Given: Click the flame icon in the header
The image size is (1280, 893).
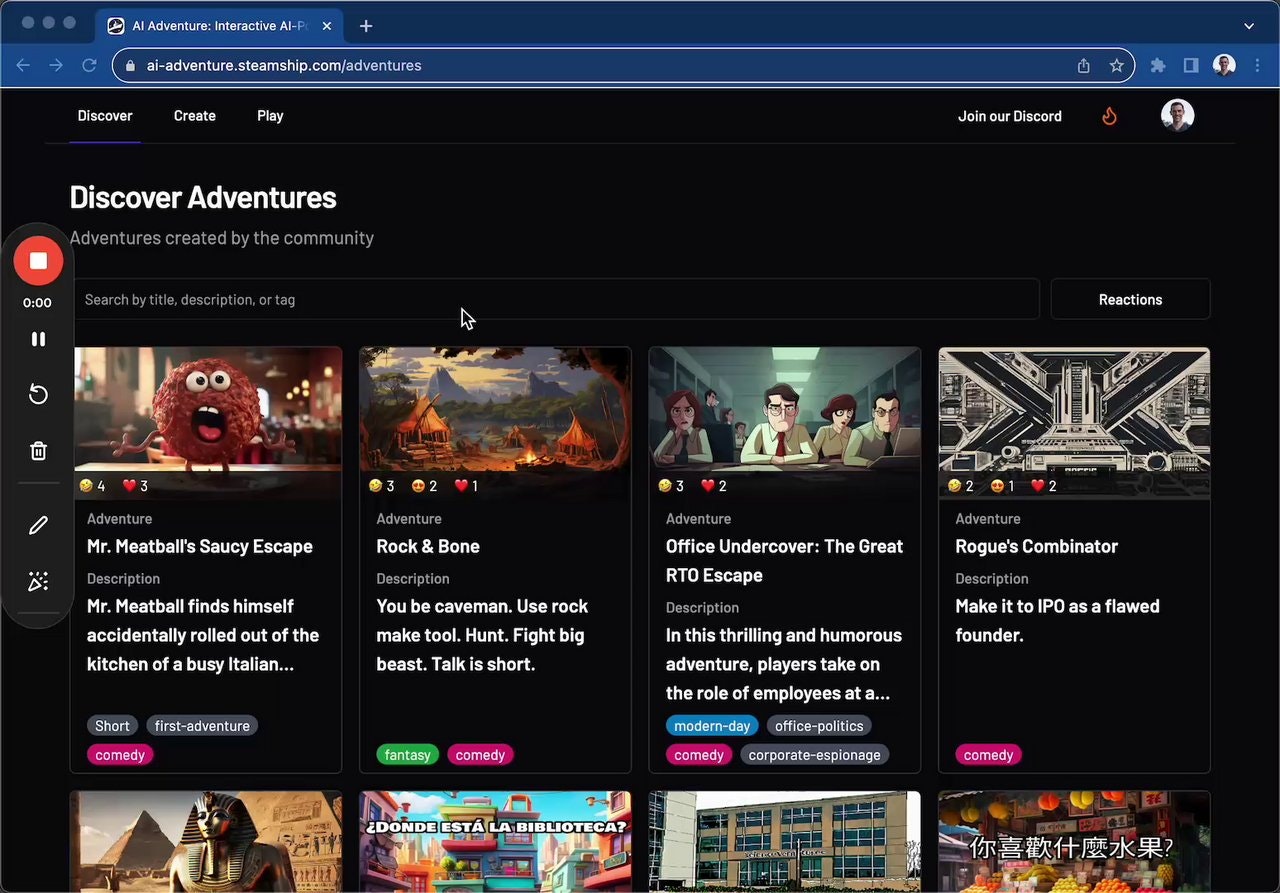Looking at the screenshot, I should pos(1109,115).
